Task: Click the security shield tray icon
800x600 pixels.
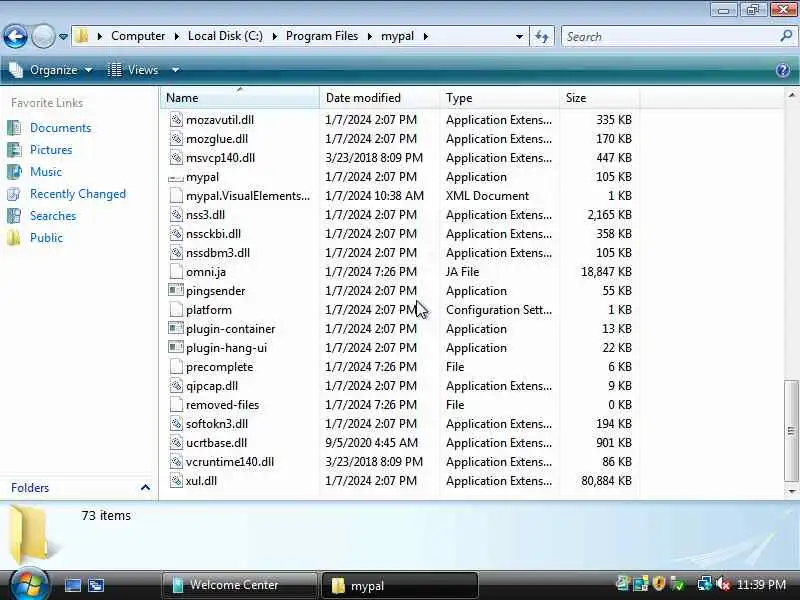Action: (659, 583)
